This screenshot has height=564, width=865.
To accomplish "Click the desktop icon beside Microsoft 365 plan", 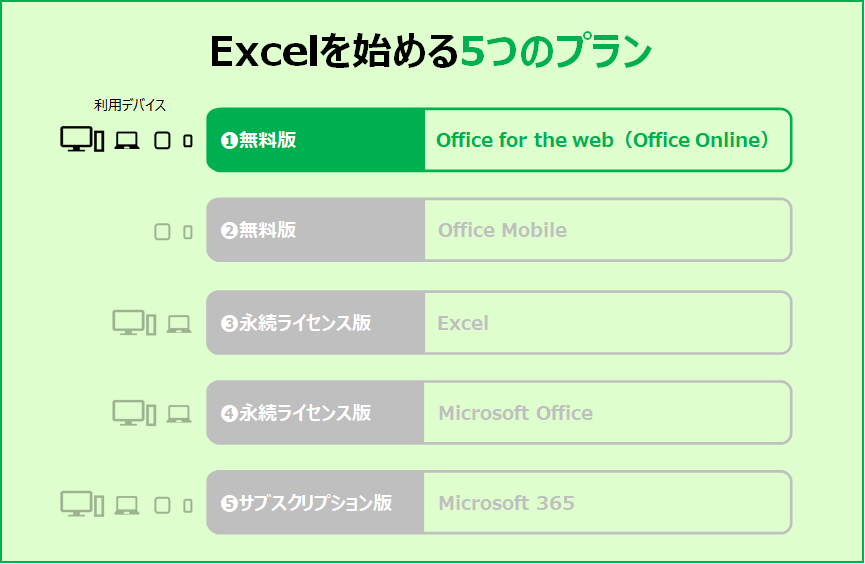I will pos(82,503).
